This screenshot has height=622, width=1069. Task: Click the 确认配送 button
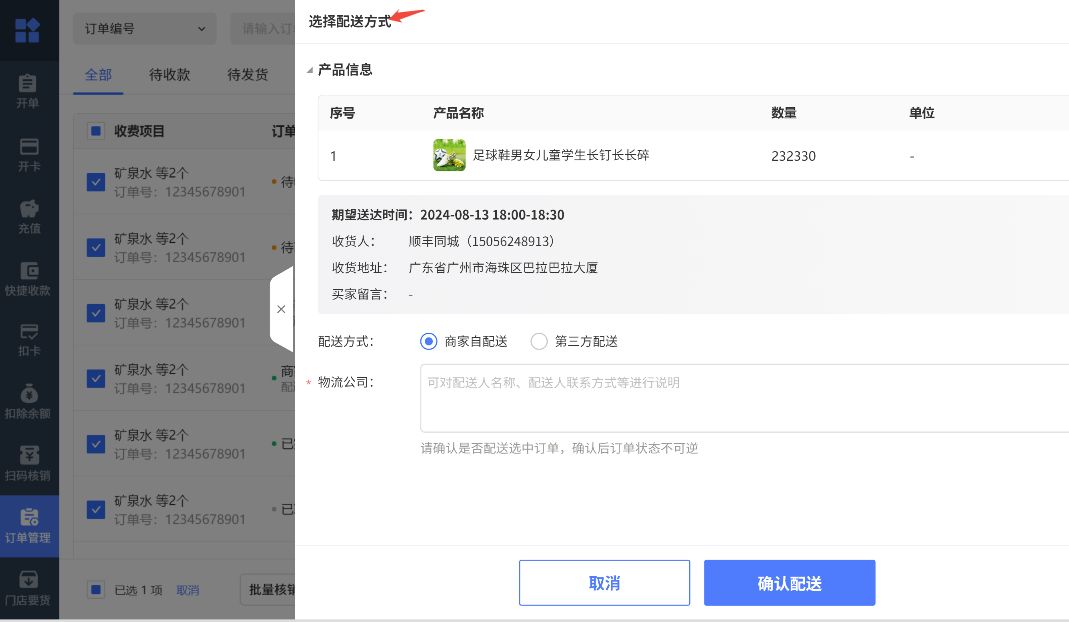pyautogui.click(x=789, y=583)
